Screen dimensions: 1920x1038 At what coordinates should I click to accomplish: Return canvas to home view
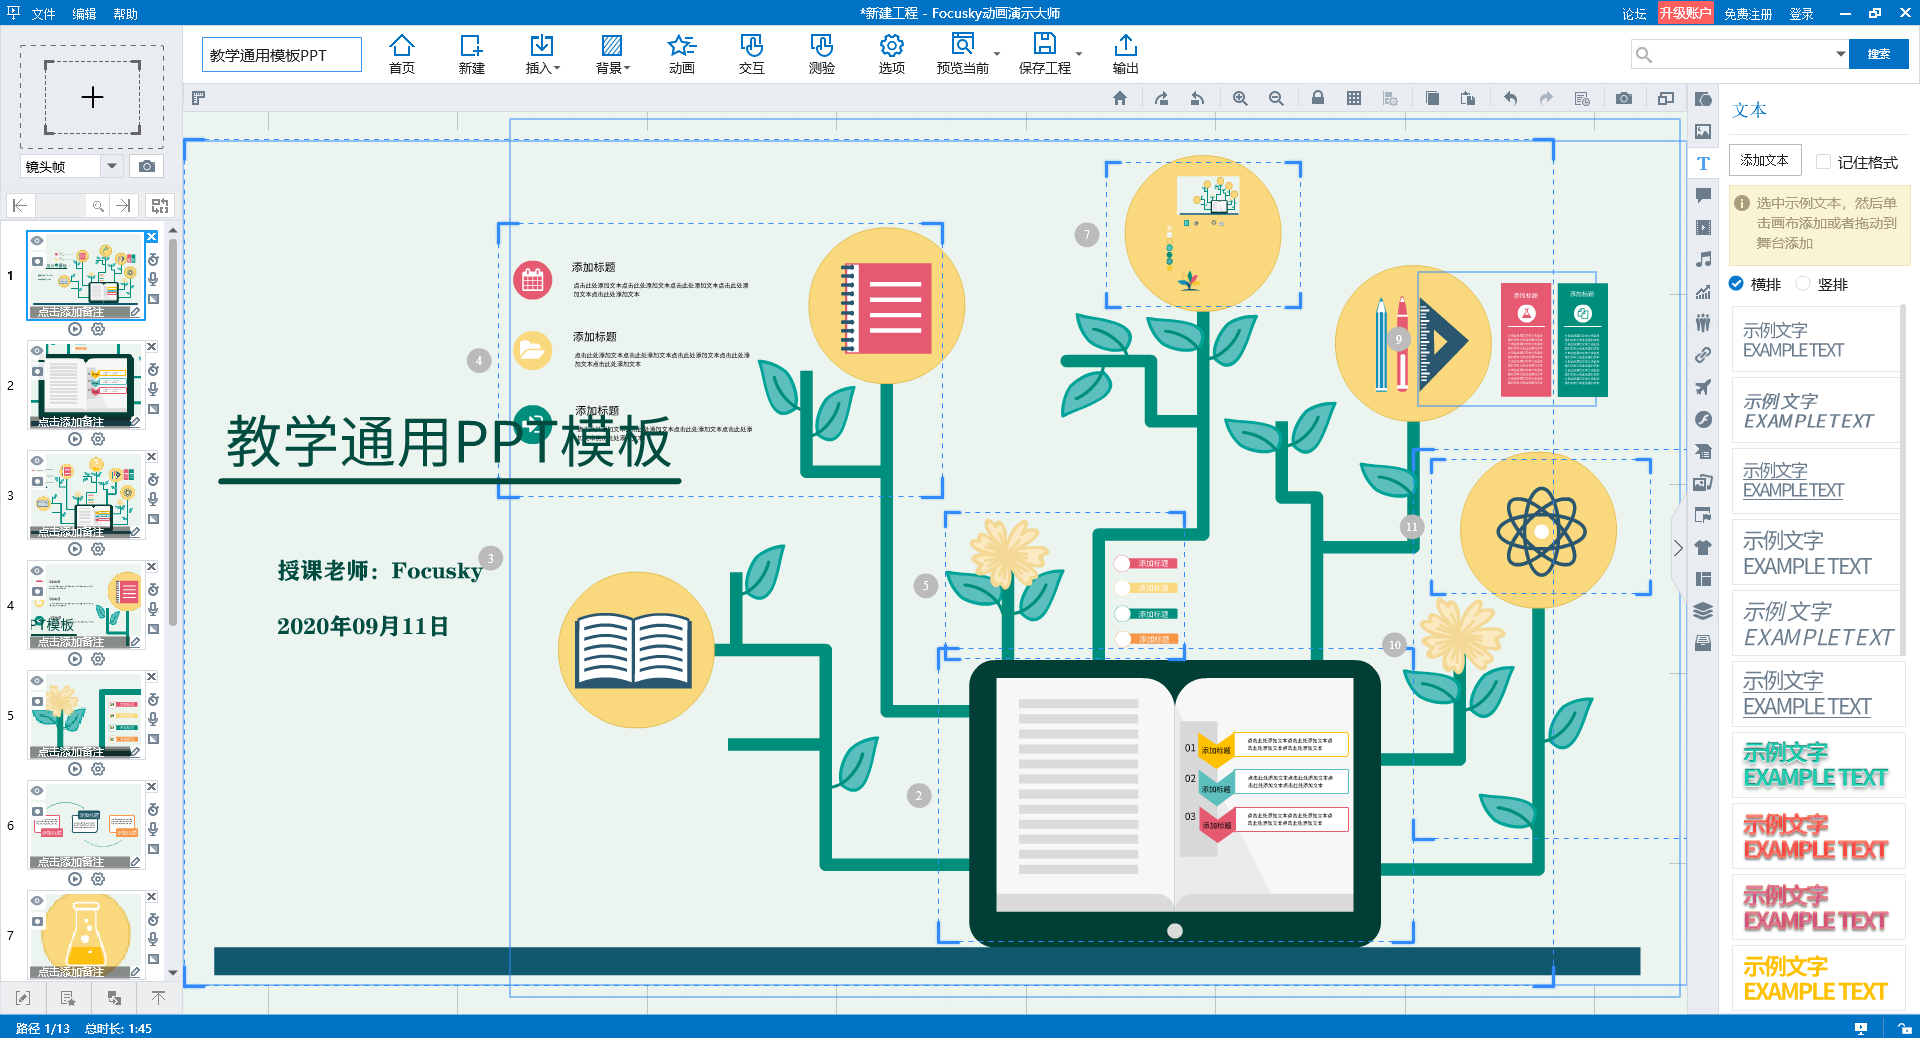pos(1120,98)
